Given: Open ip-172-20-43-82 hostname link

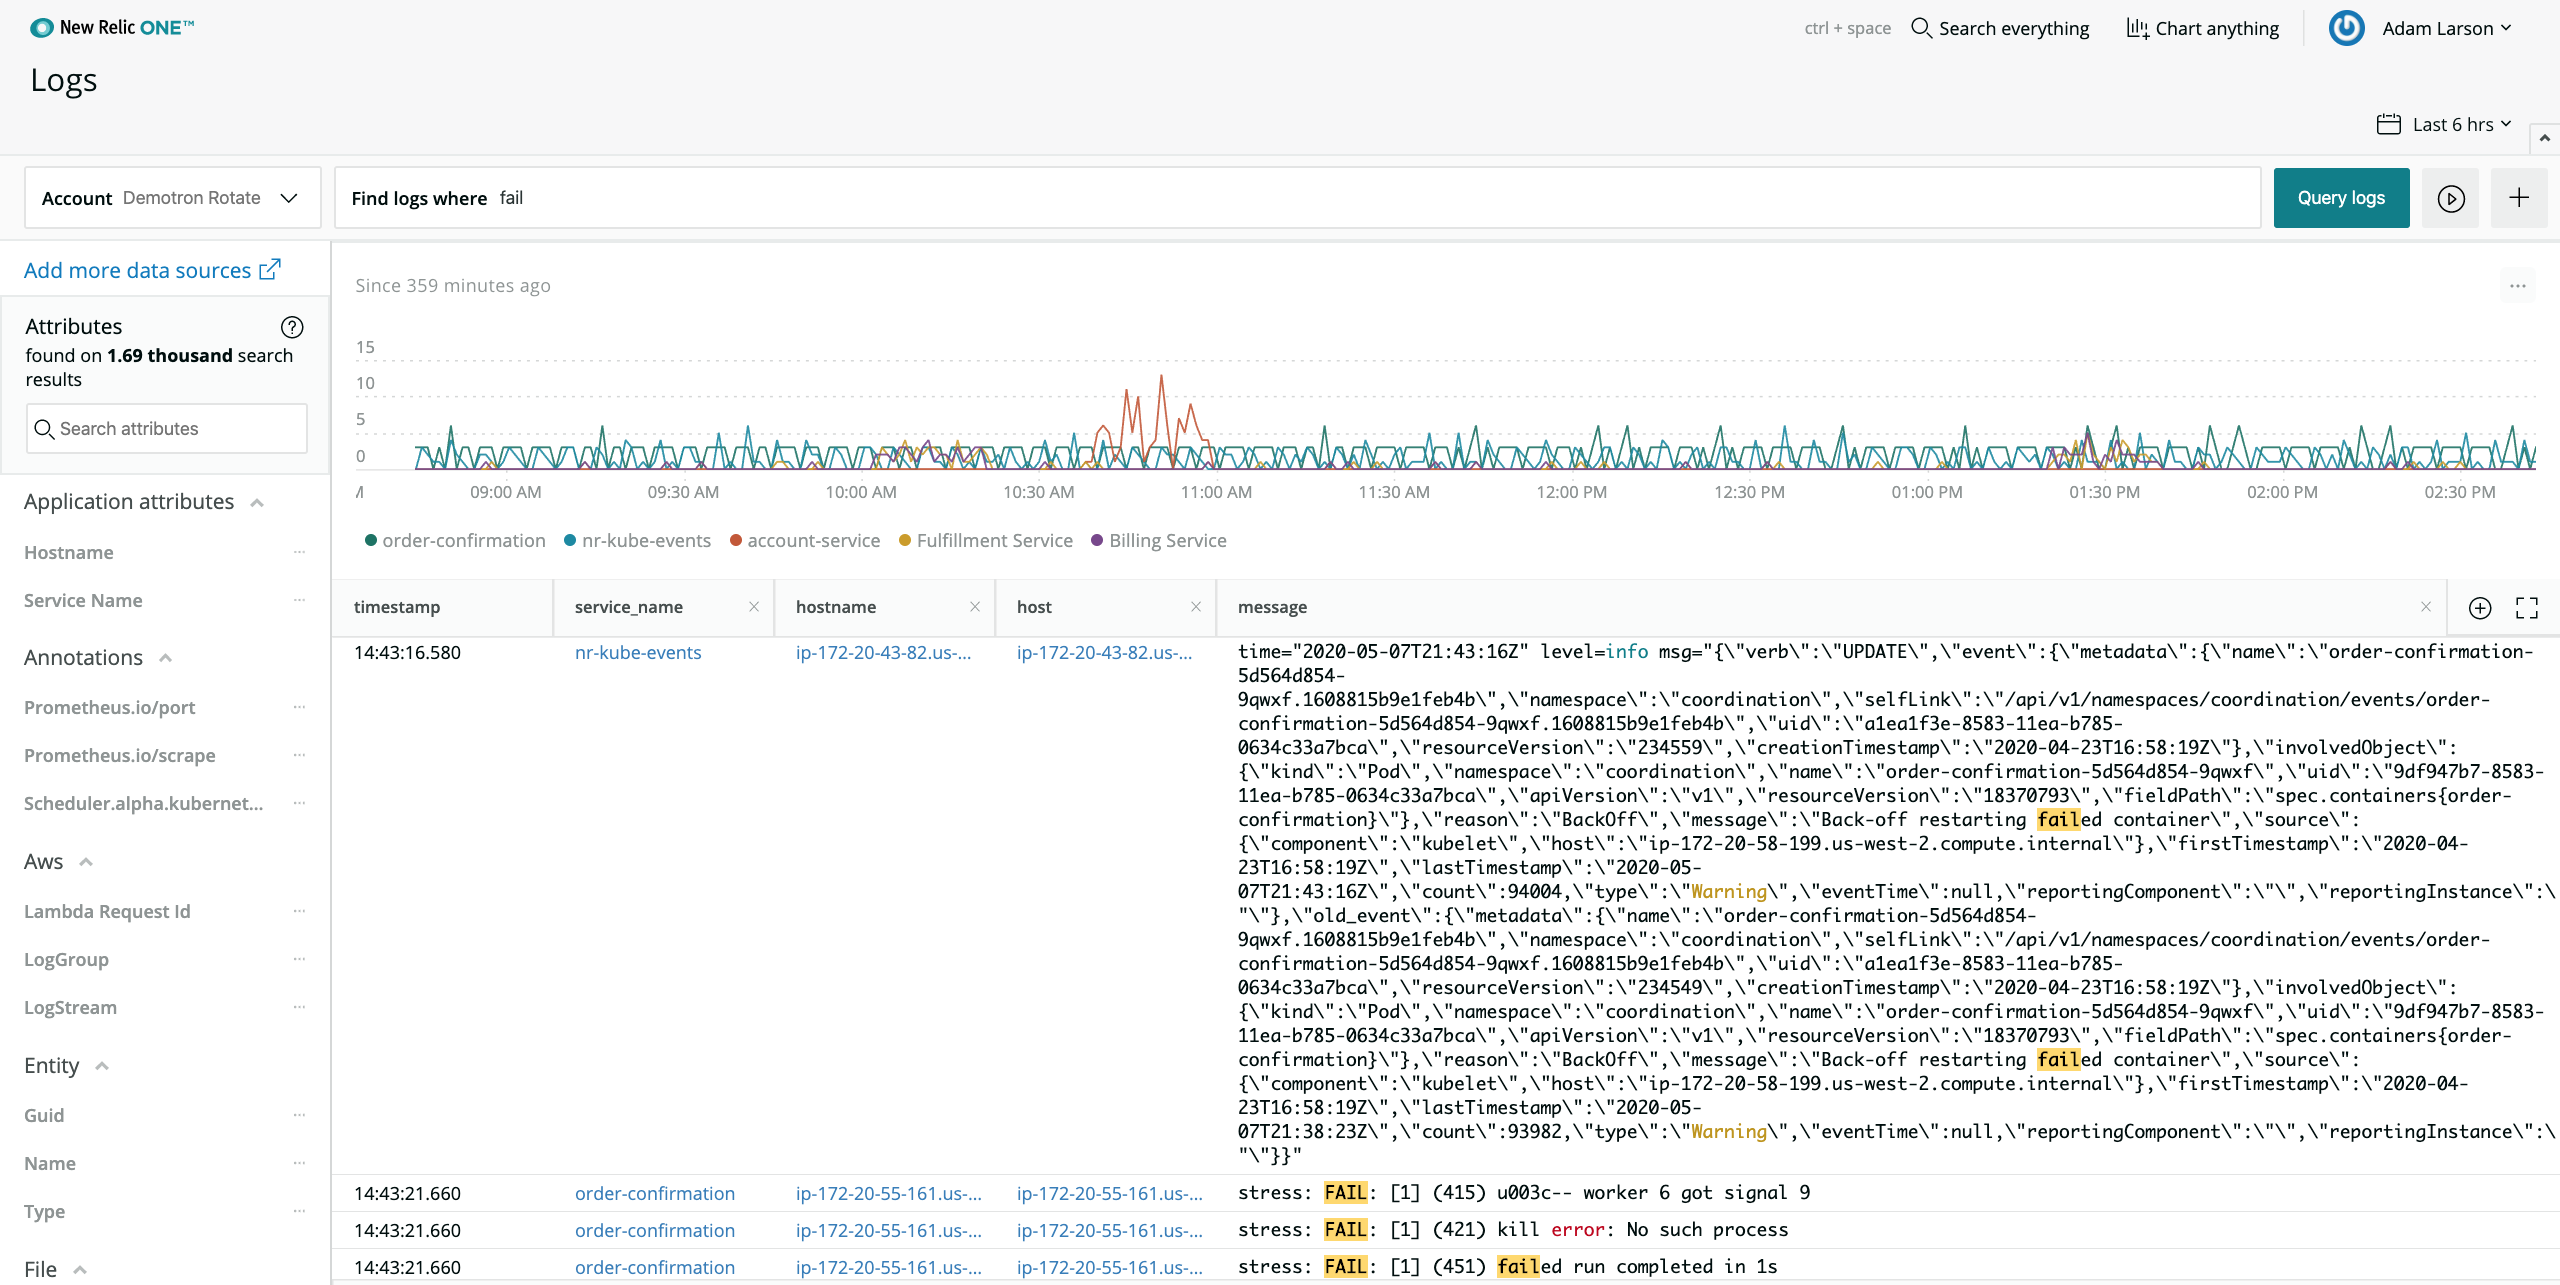Looking at the screenshot, I should [883, 652].
